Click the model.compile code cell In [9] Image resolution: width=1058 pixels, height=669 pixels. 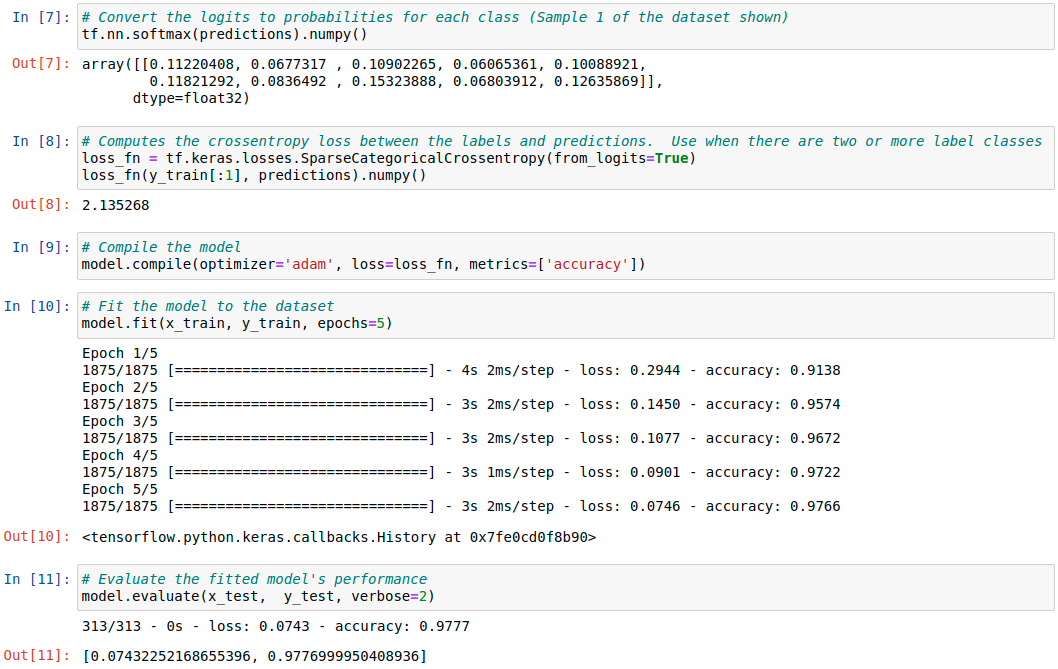click(565, 256)
